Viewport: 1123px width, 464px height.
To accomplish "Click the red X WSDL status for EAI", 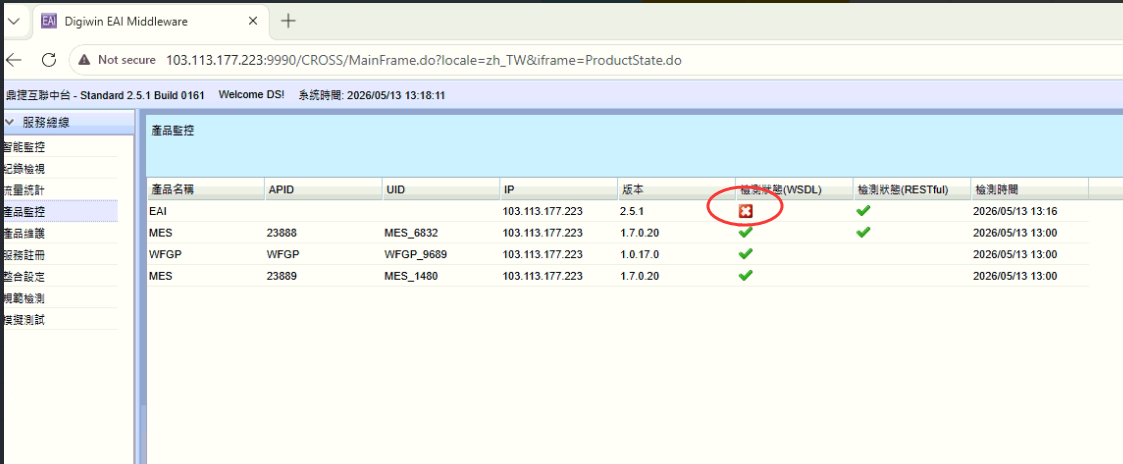I will (x=746, y=211).
